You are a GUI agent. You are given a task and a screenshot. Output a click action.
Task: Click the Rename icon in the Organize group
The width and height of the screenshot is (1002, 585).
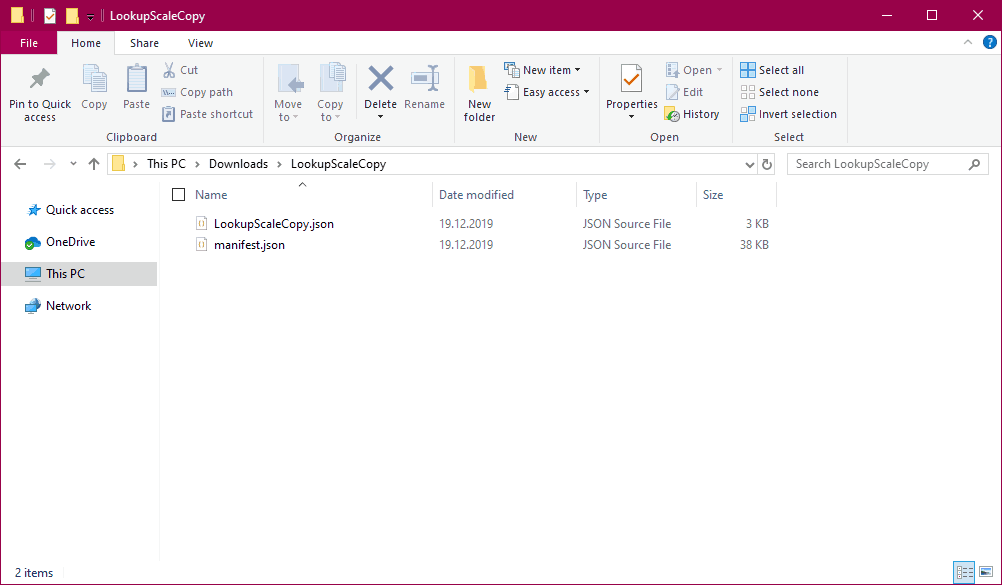tap(424, 79)
